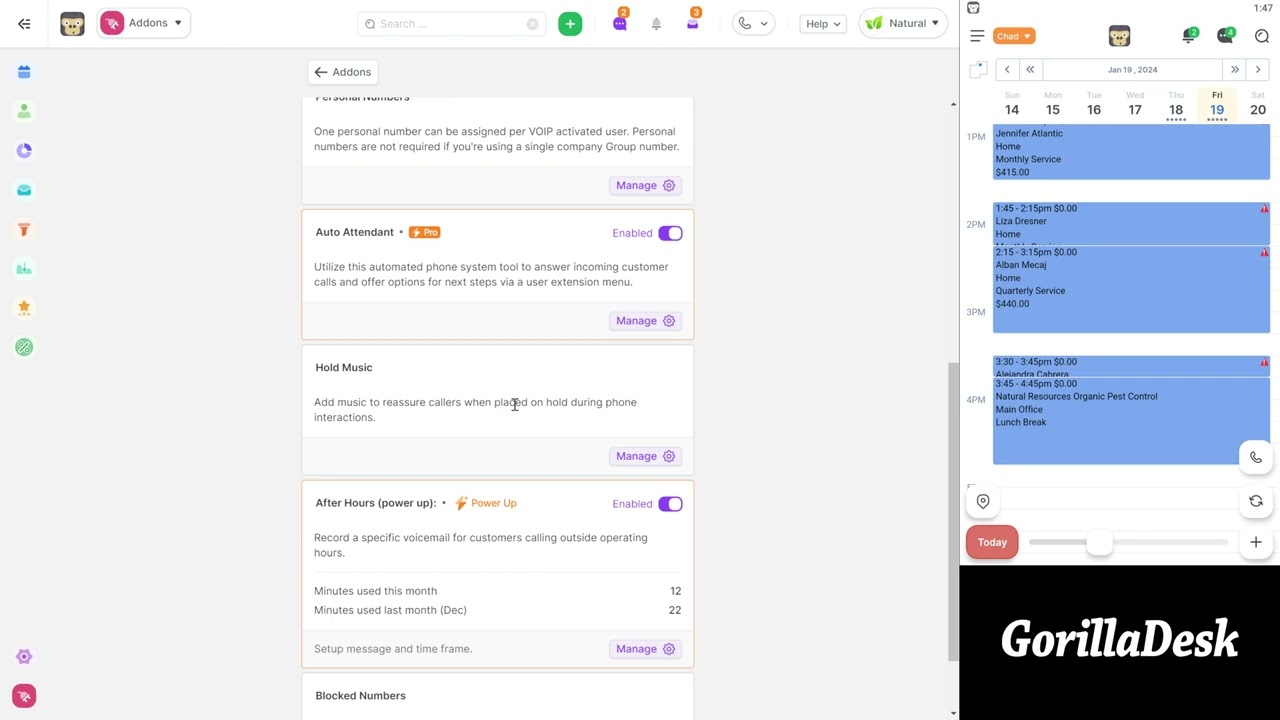Manage Personal Numbers settings
Viewport: 1280px width, 720px height.
[x=646, y=185]
